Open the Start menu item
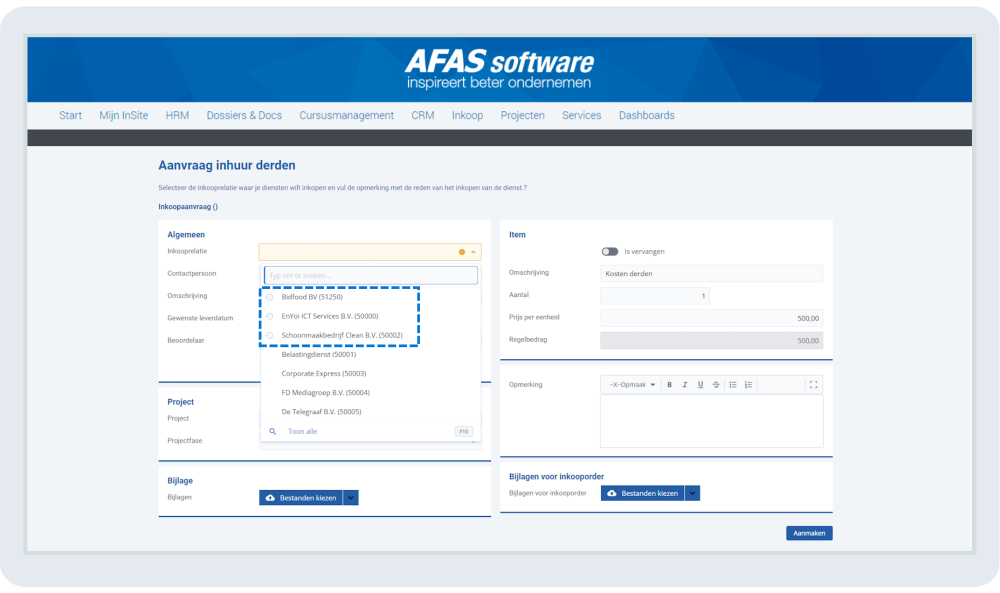The height and width of the screenshot is (593, 1000). 70,115
